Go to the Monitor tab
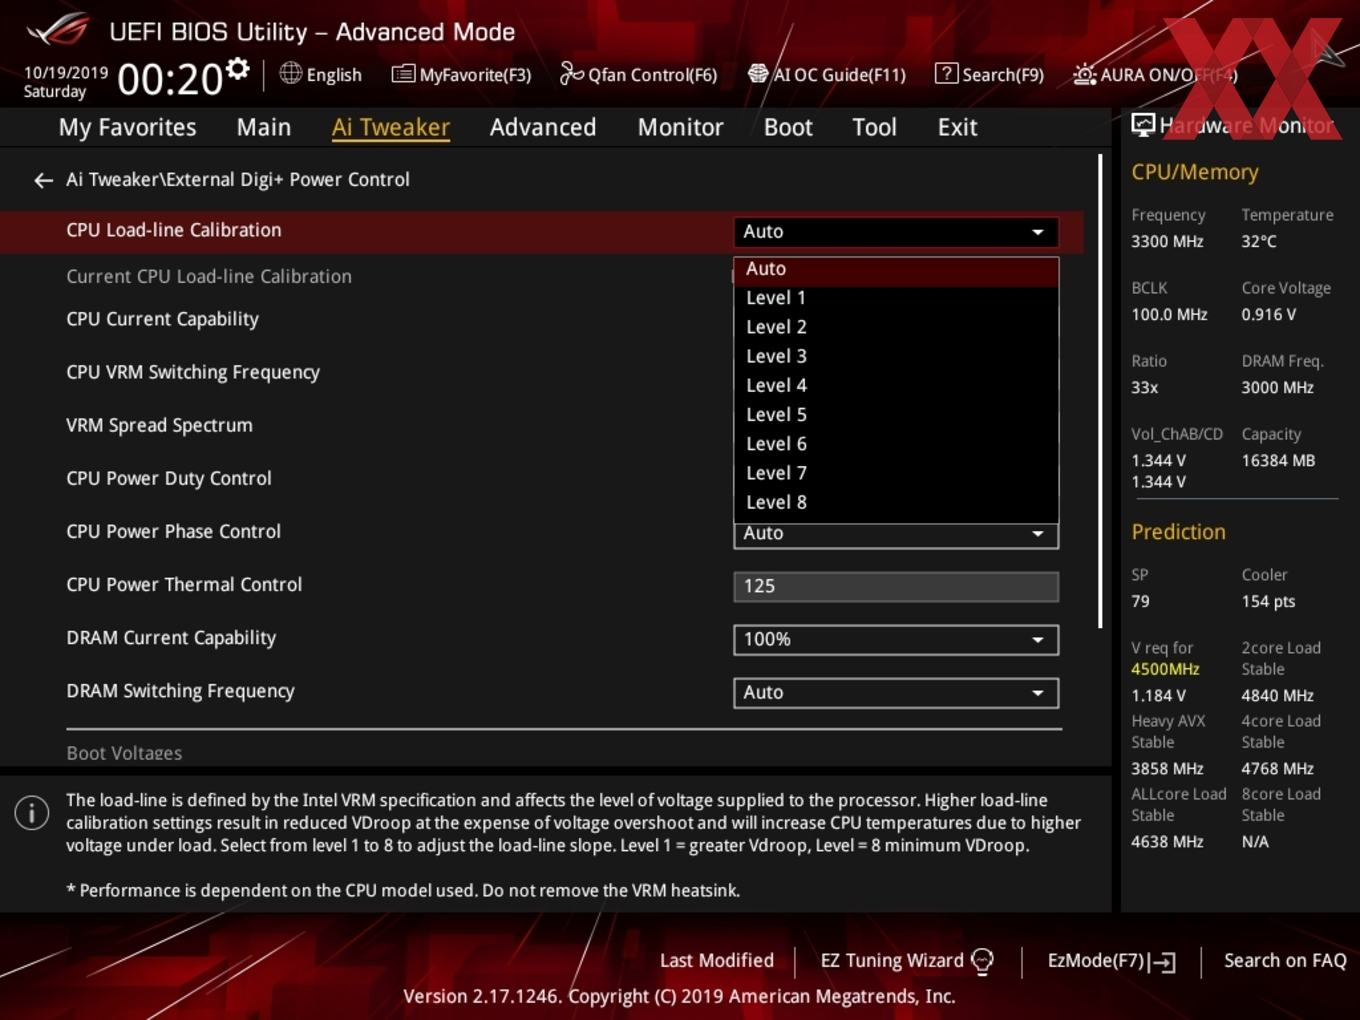The width and height of the screenshot is (1360, 1020). [680, 127]
